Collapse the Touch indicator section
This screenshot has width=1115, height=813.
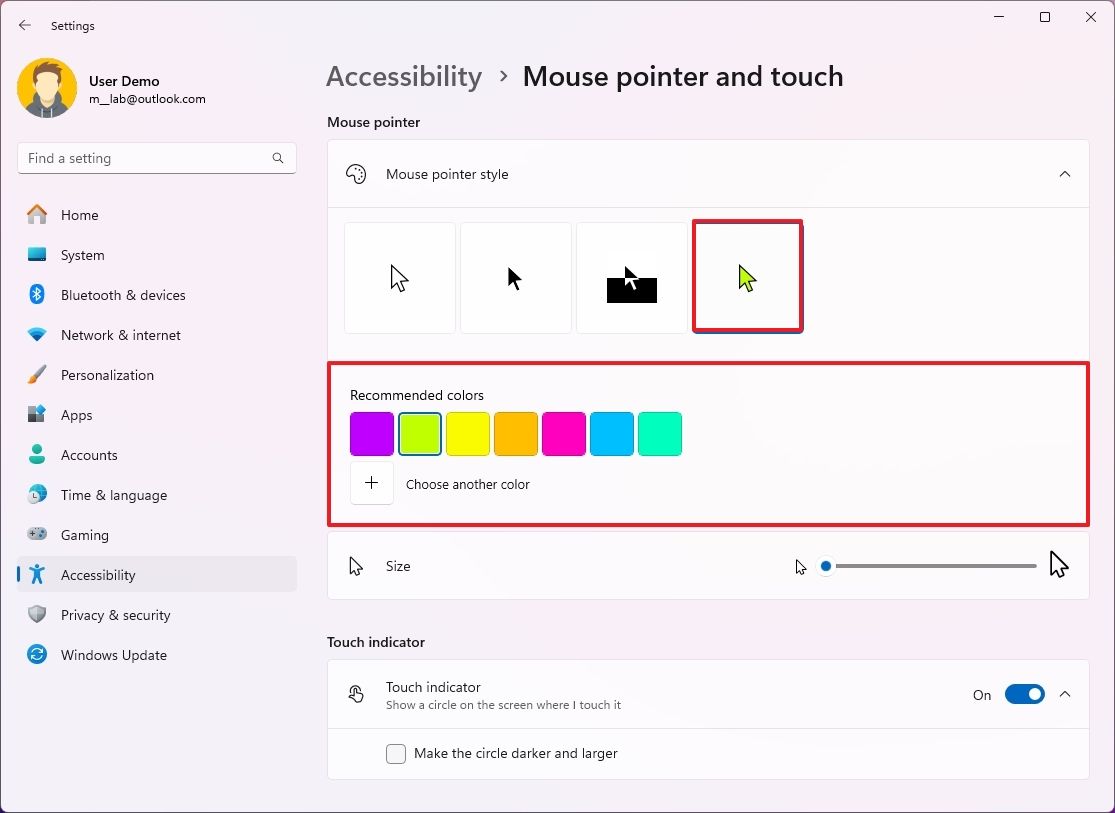pos(1065,693)
